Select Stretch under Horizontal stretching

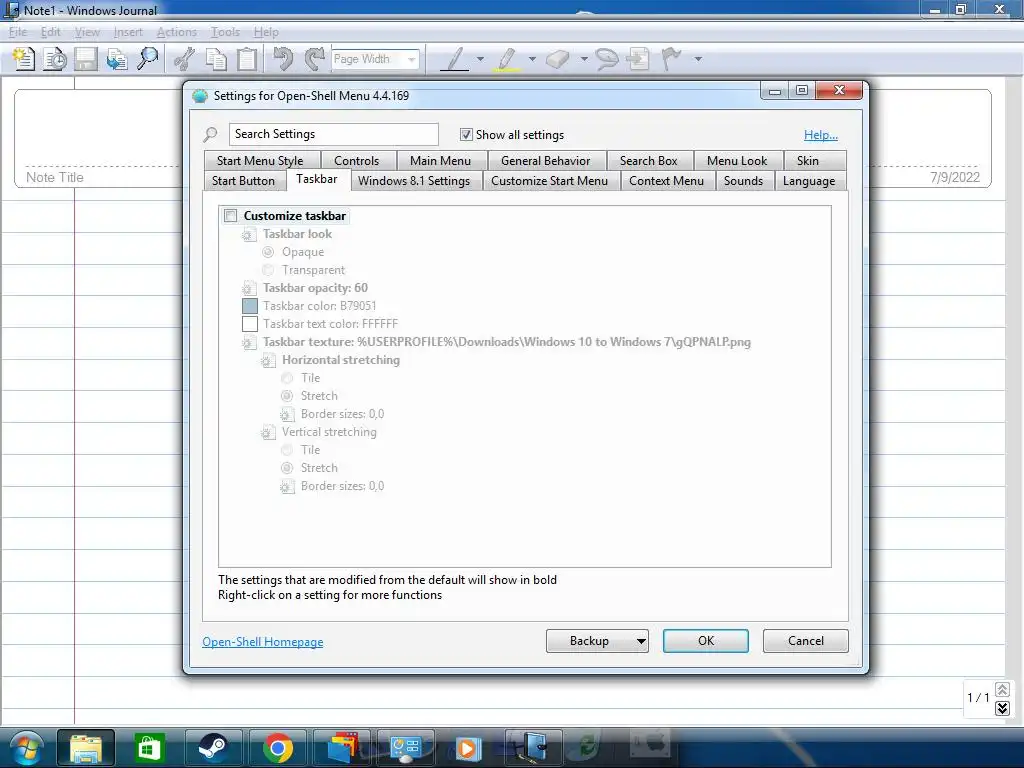287,396
